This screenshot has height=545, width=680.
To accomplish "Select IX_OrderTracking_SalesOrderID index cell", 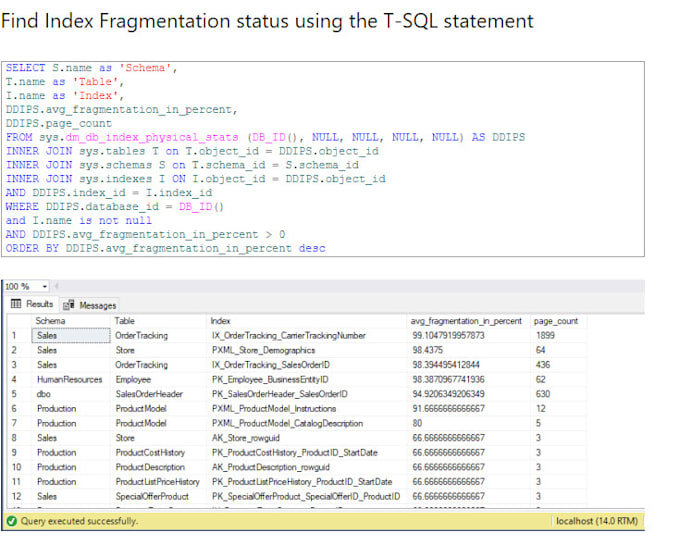I will pos(271,365).
